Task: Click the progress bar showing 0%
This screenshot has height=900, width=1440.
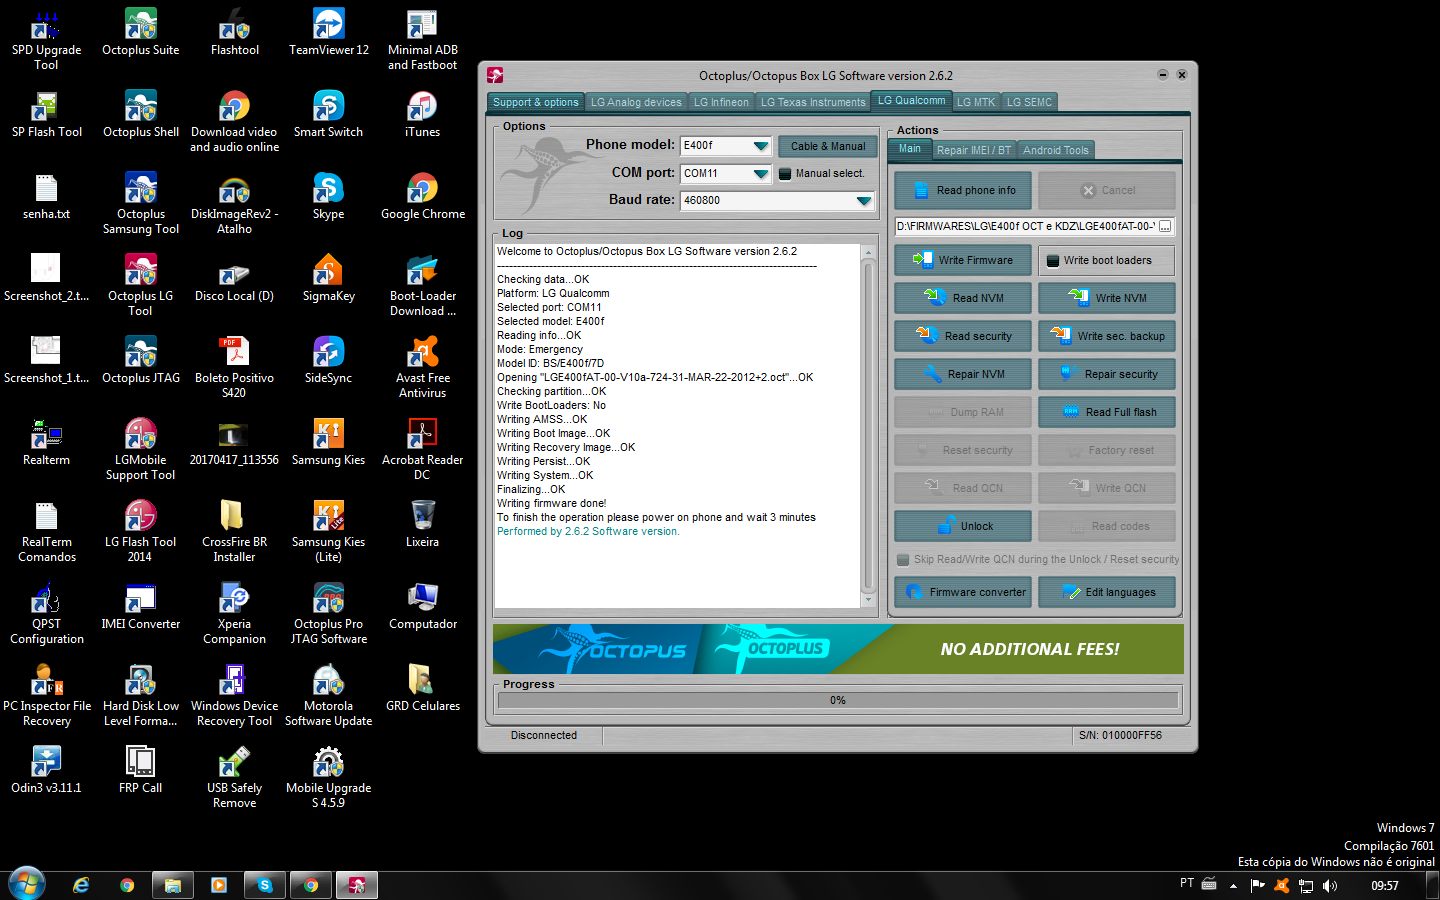Action: 838,700
